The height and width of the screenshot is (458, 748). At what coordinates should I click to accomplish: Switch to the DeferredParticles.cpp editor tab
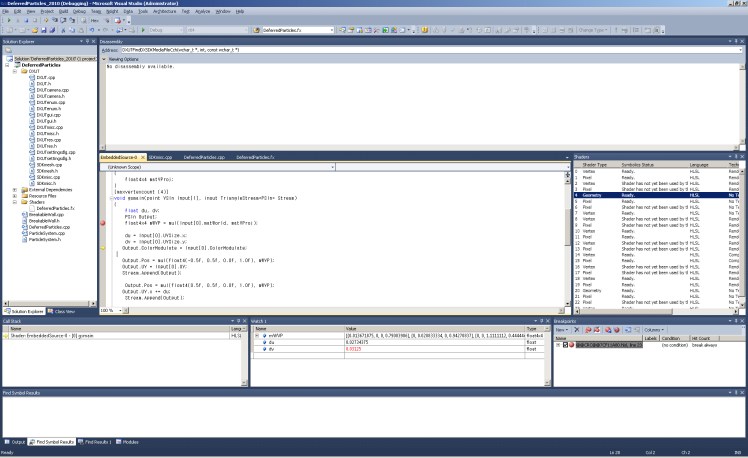coord(203,157)
